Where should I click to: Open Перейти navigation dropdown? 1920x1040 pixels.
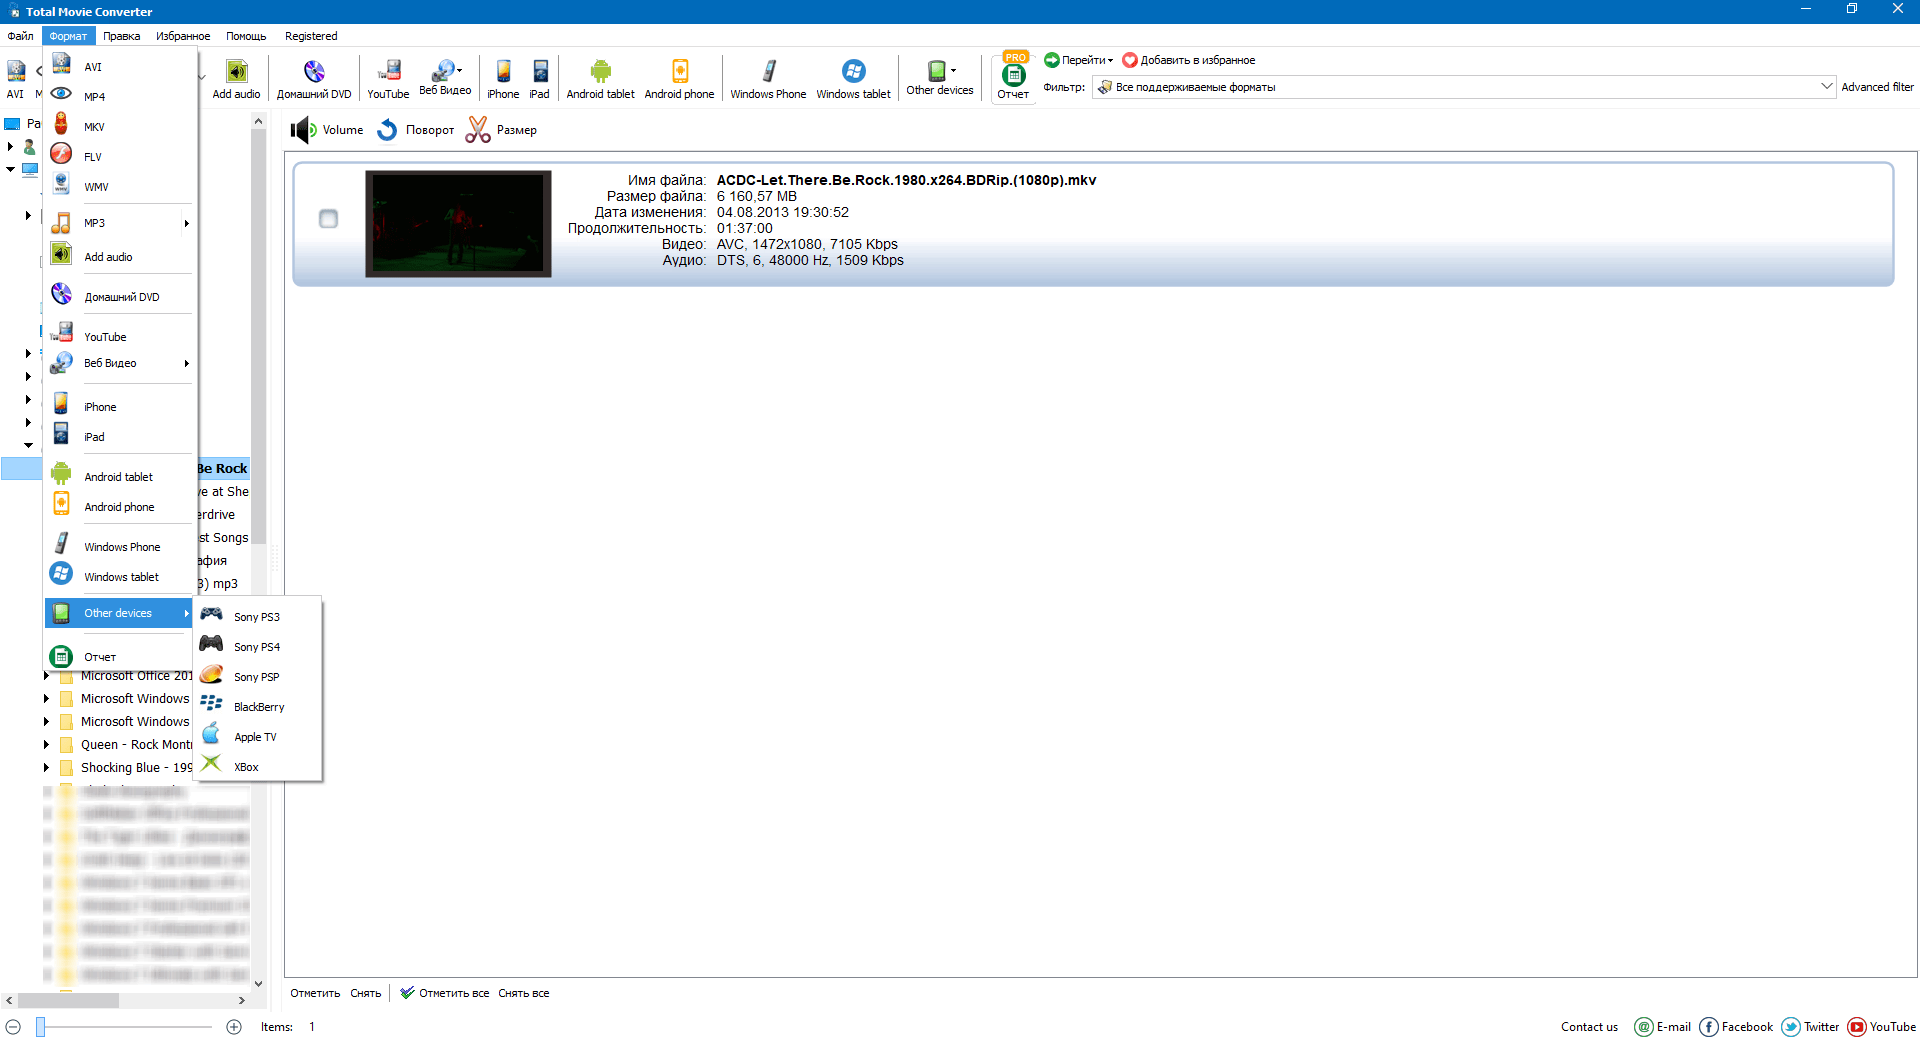click(x=1079, y=60)
